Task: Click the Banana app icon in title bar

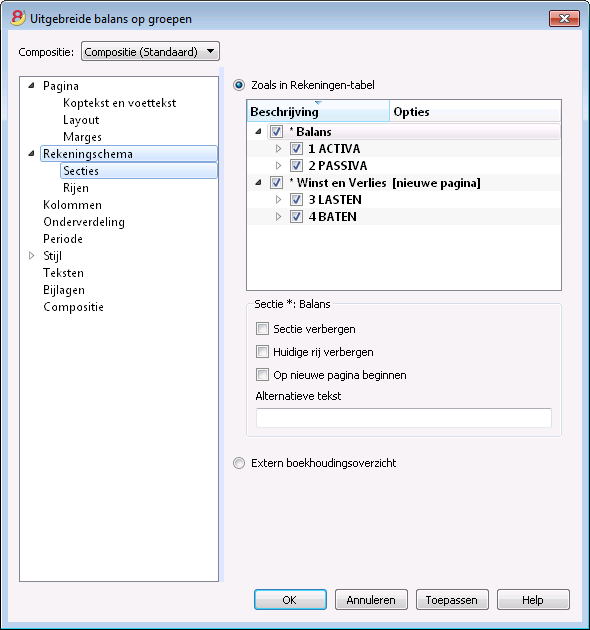Action: tap(18, 18)
